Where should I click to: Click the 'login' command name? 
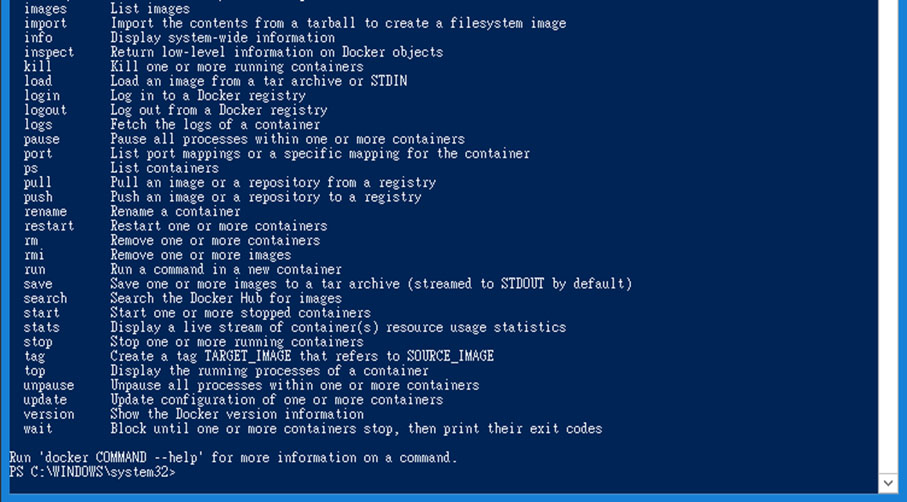pos(42,96)
